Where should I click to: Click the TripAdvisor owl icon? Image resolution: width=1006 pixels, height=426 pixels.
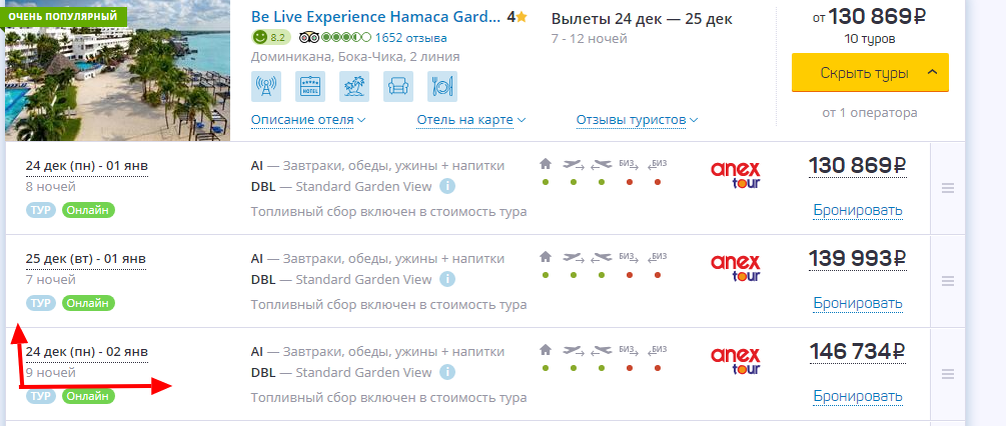[x=309, y=38]
